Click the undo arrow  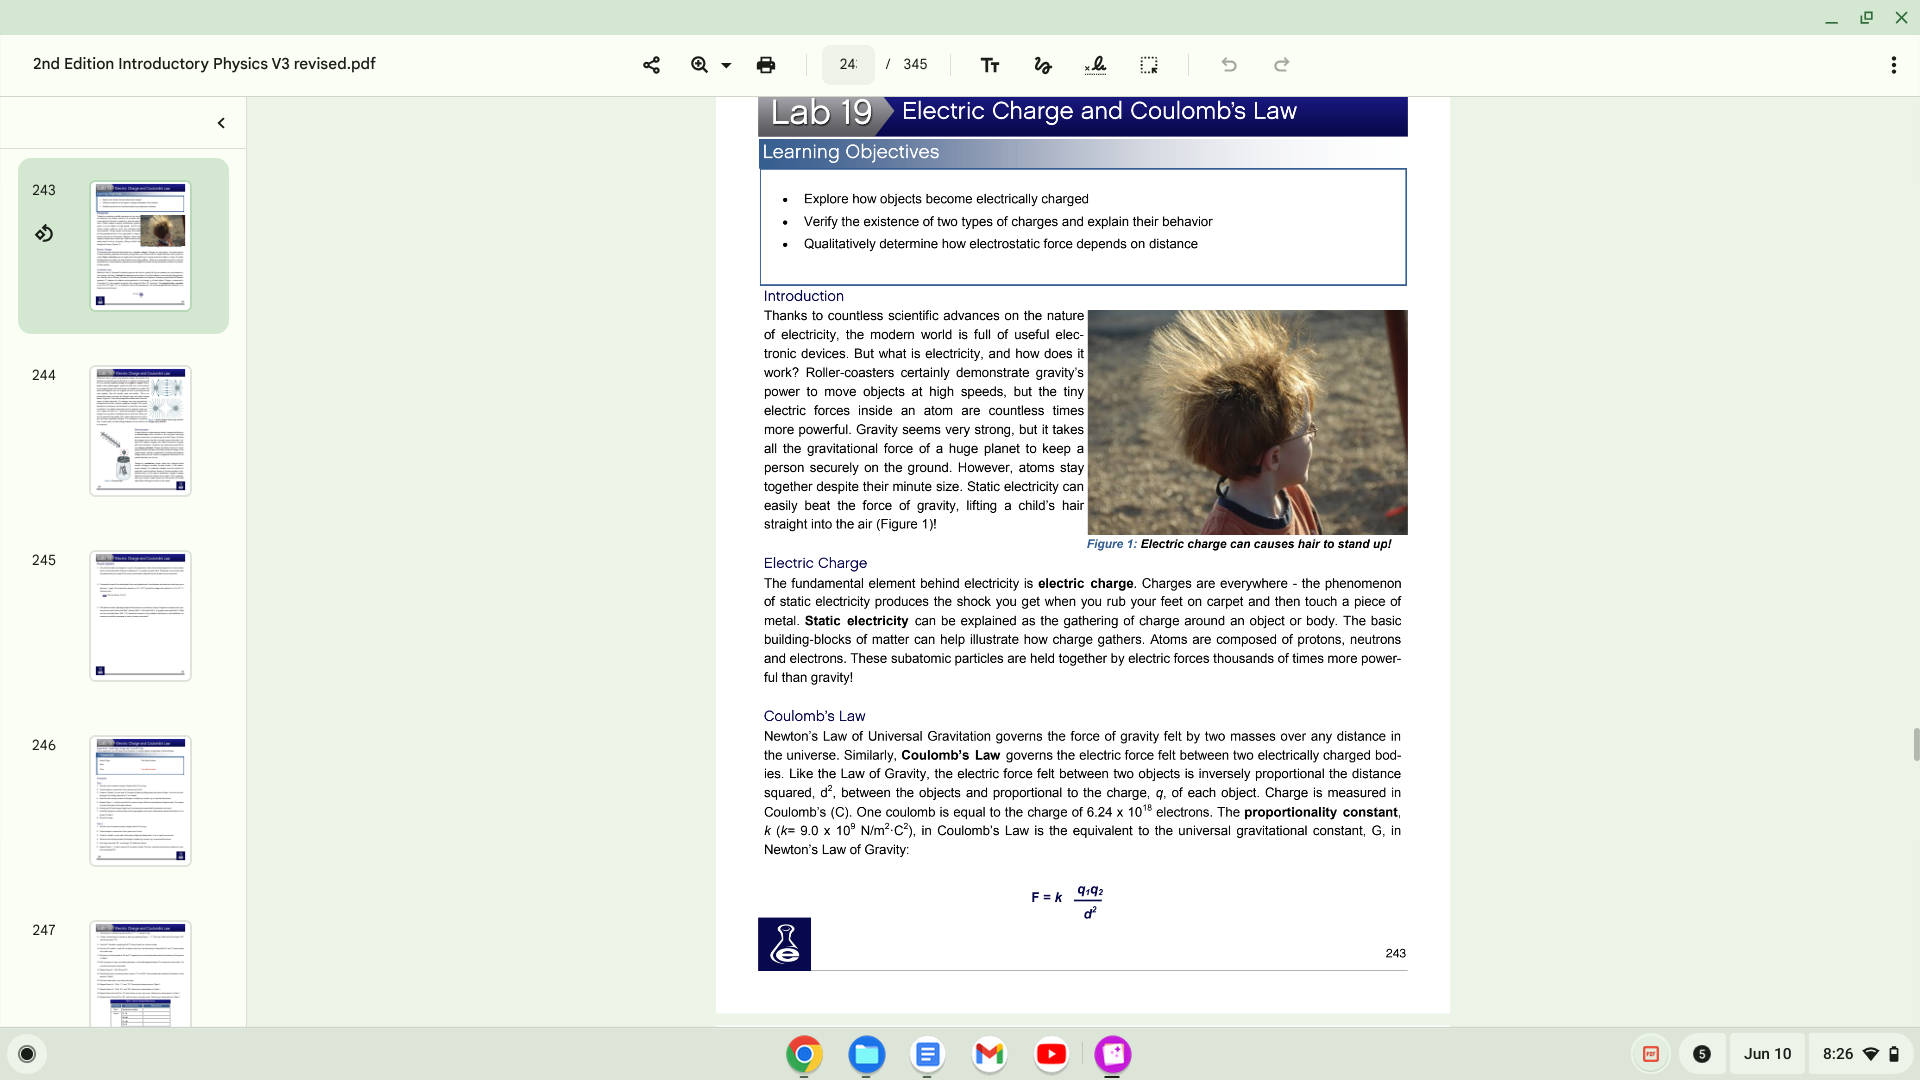pos(1229,65)
